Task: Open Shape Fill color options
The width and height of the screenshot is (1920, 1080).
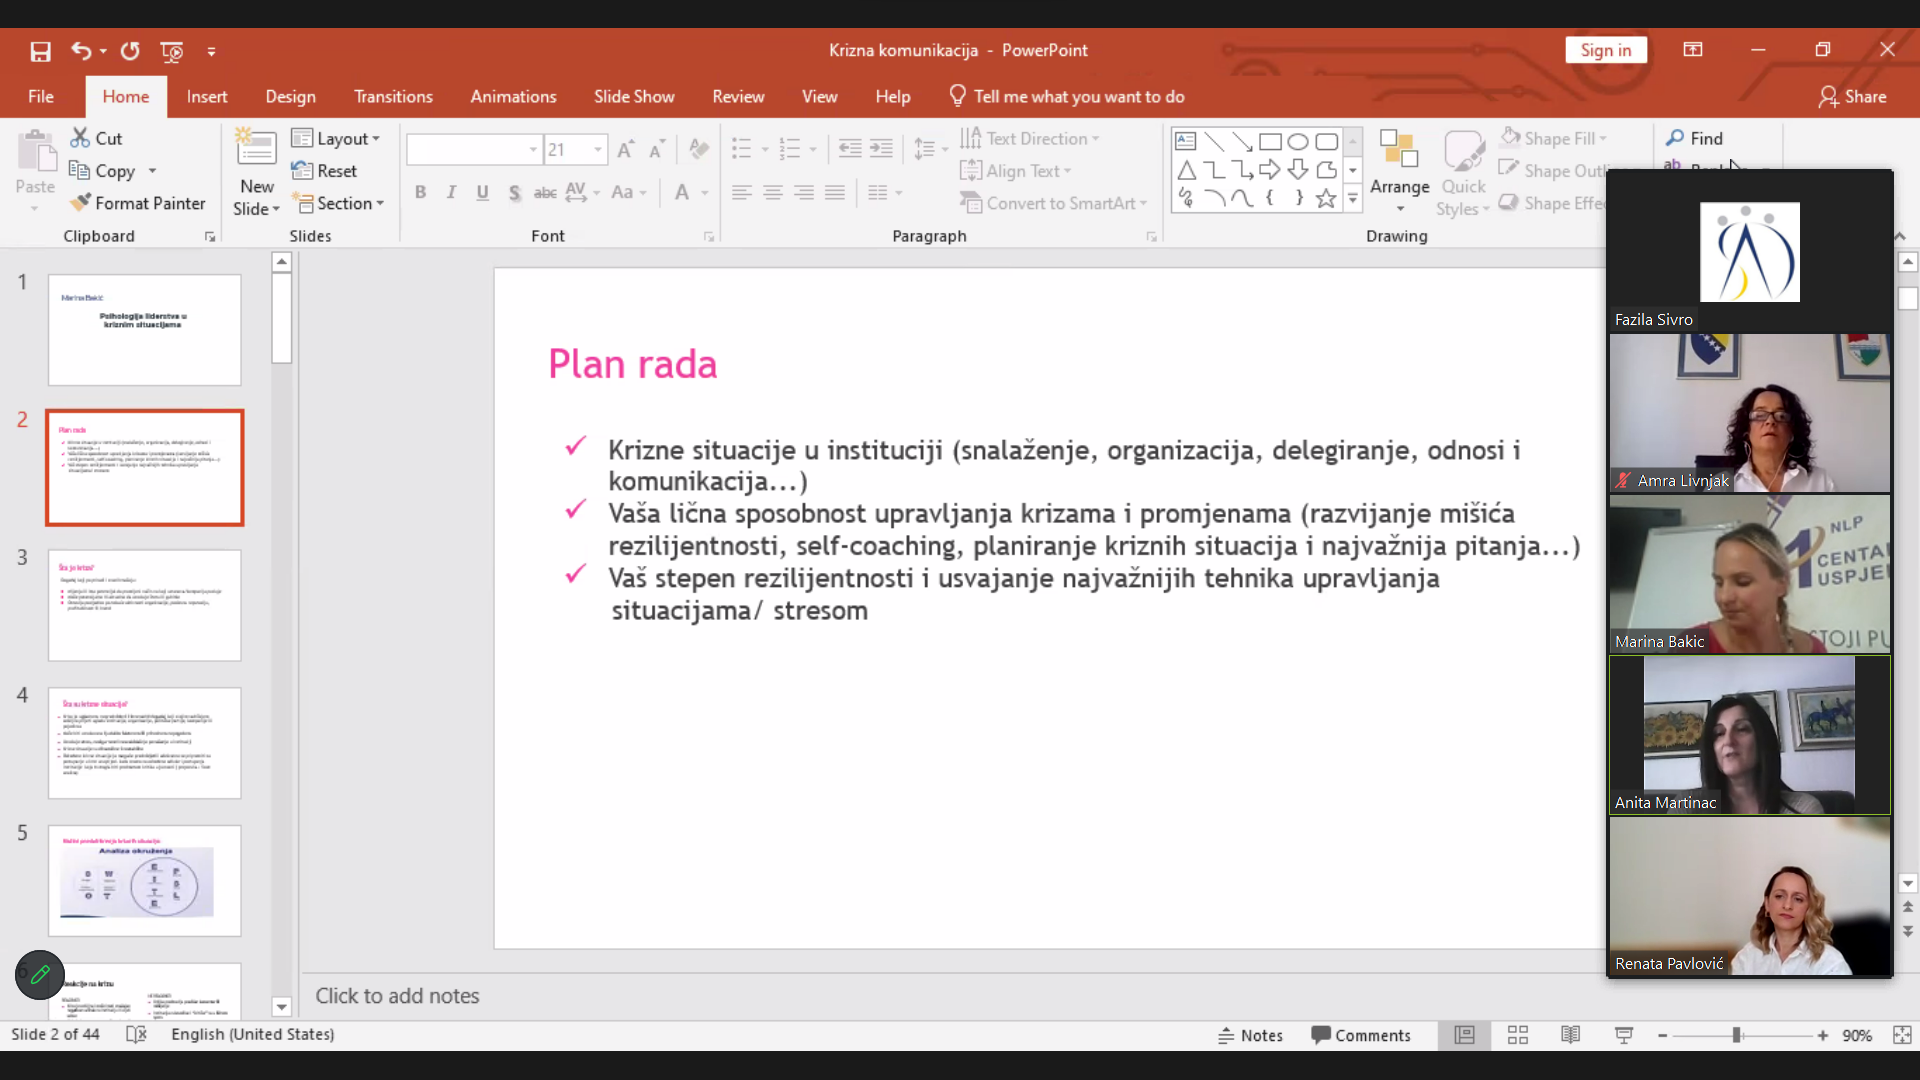Action: click(1553, 138)
